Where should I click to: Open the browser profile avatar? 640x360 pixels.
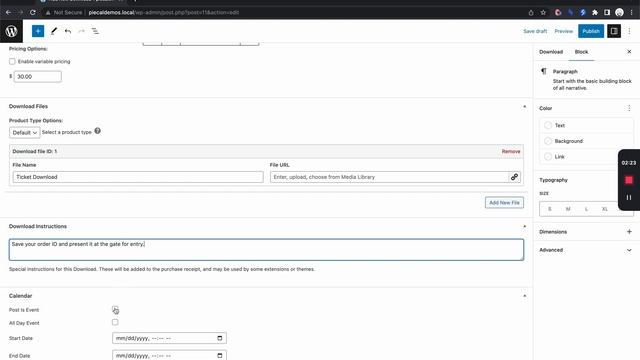point(619,12)
